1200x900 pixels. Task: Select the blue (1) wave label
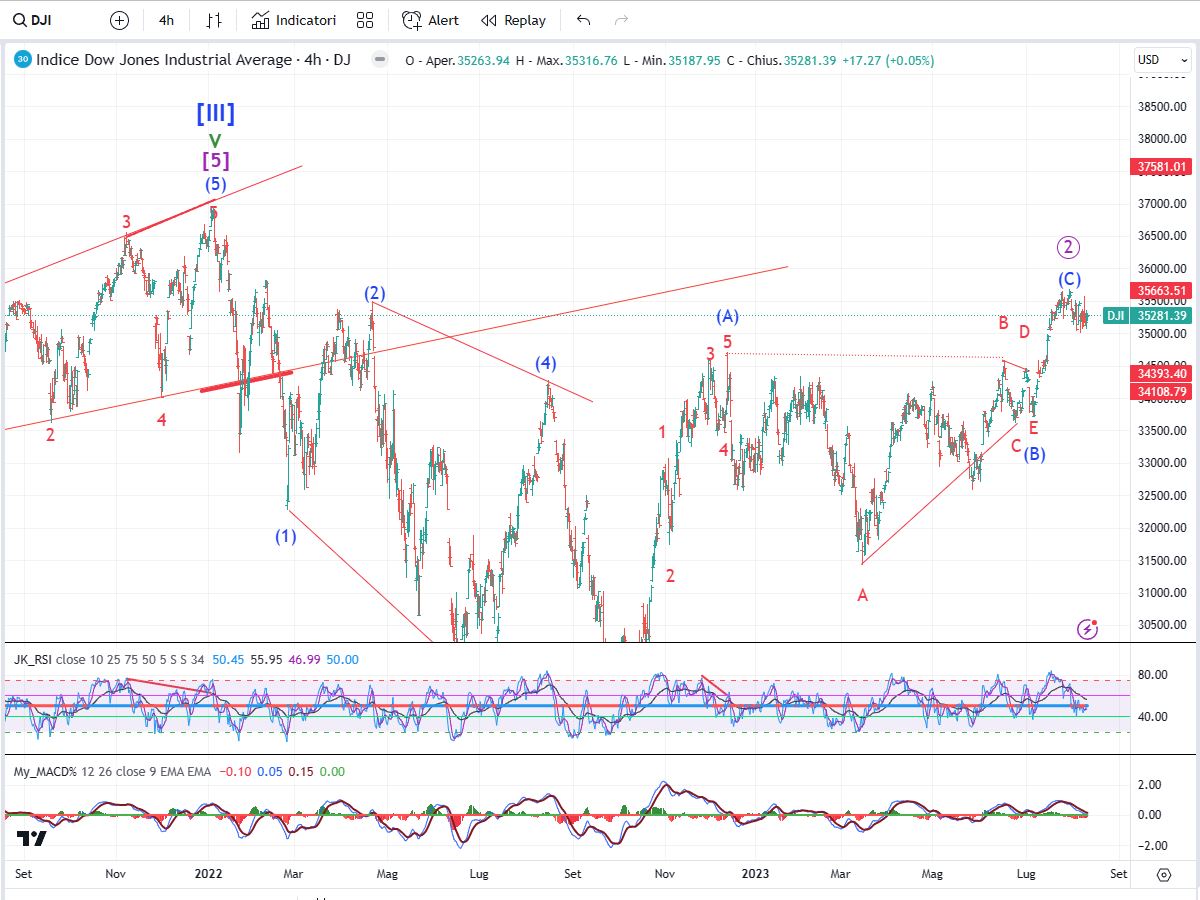286,536
